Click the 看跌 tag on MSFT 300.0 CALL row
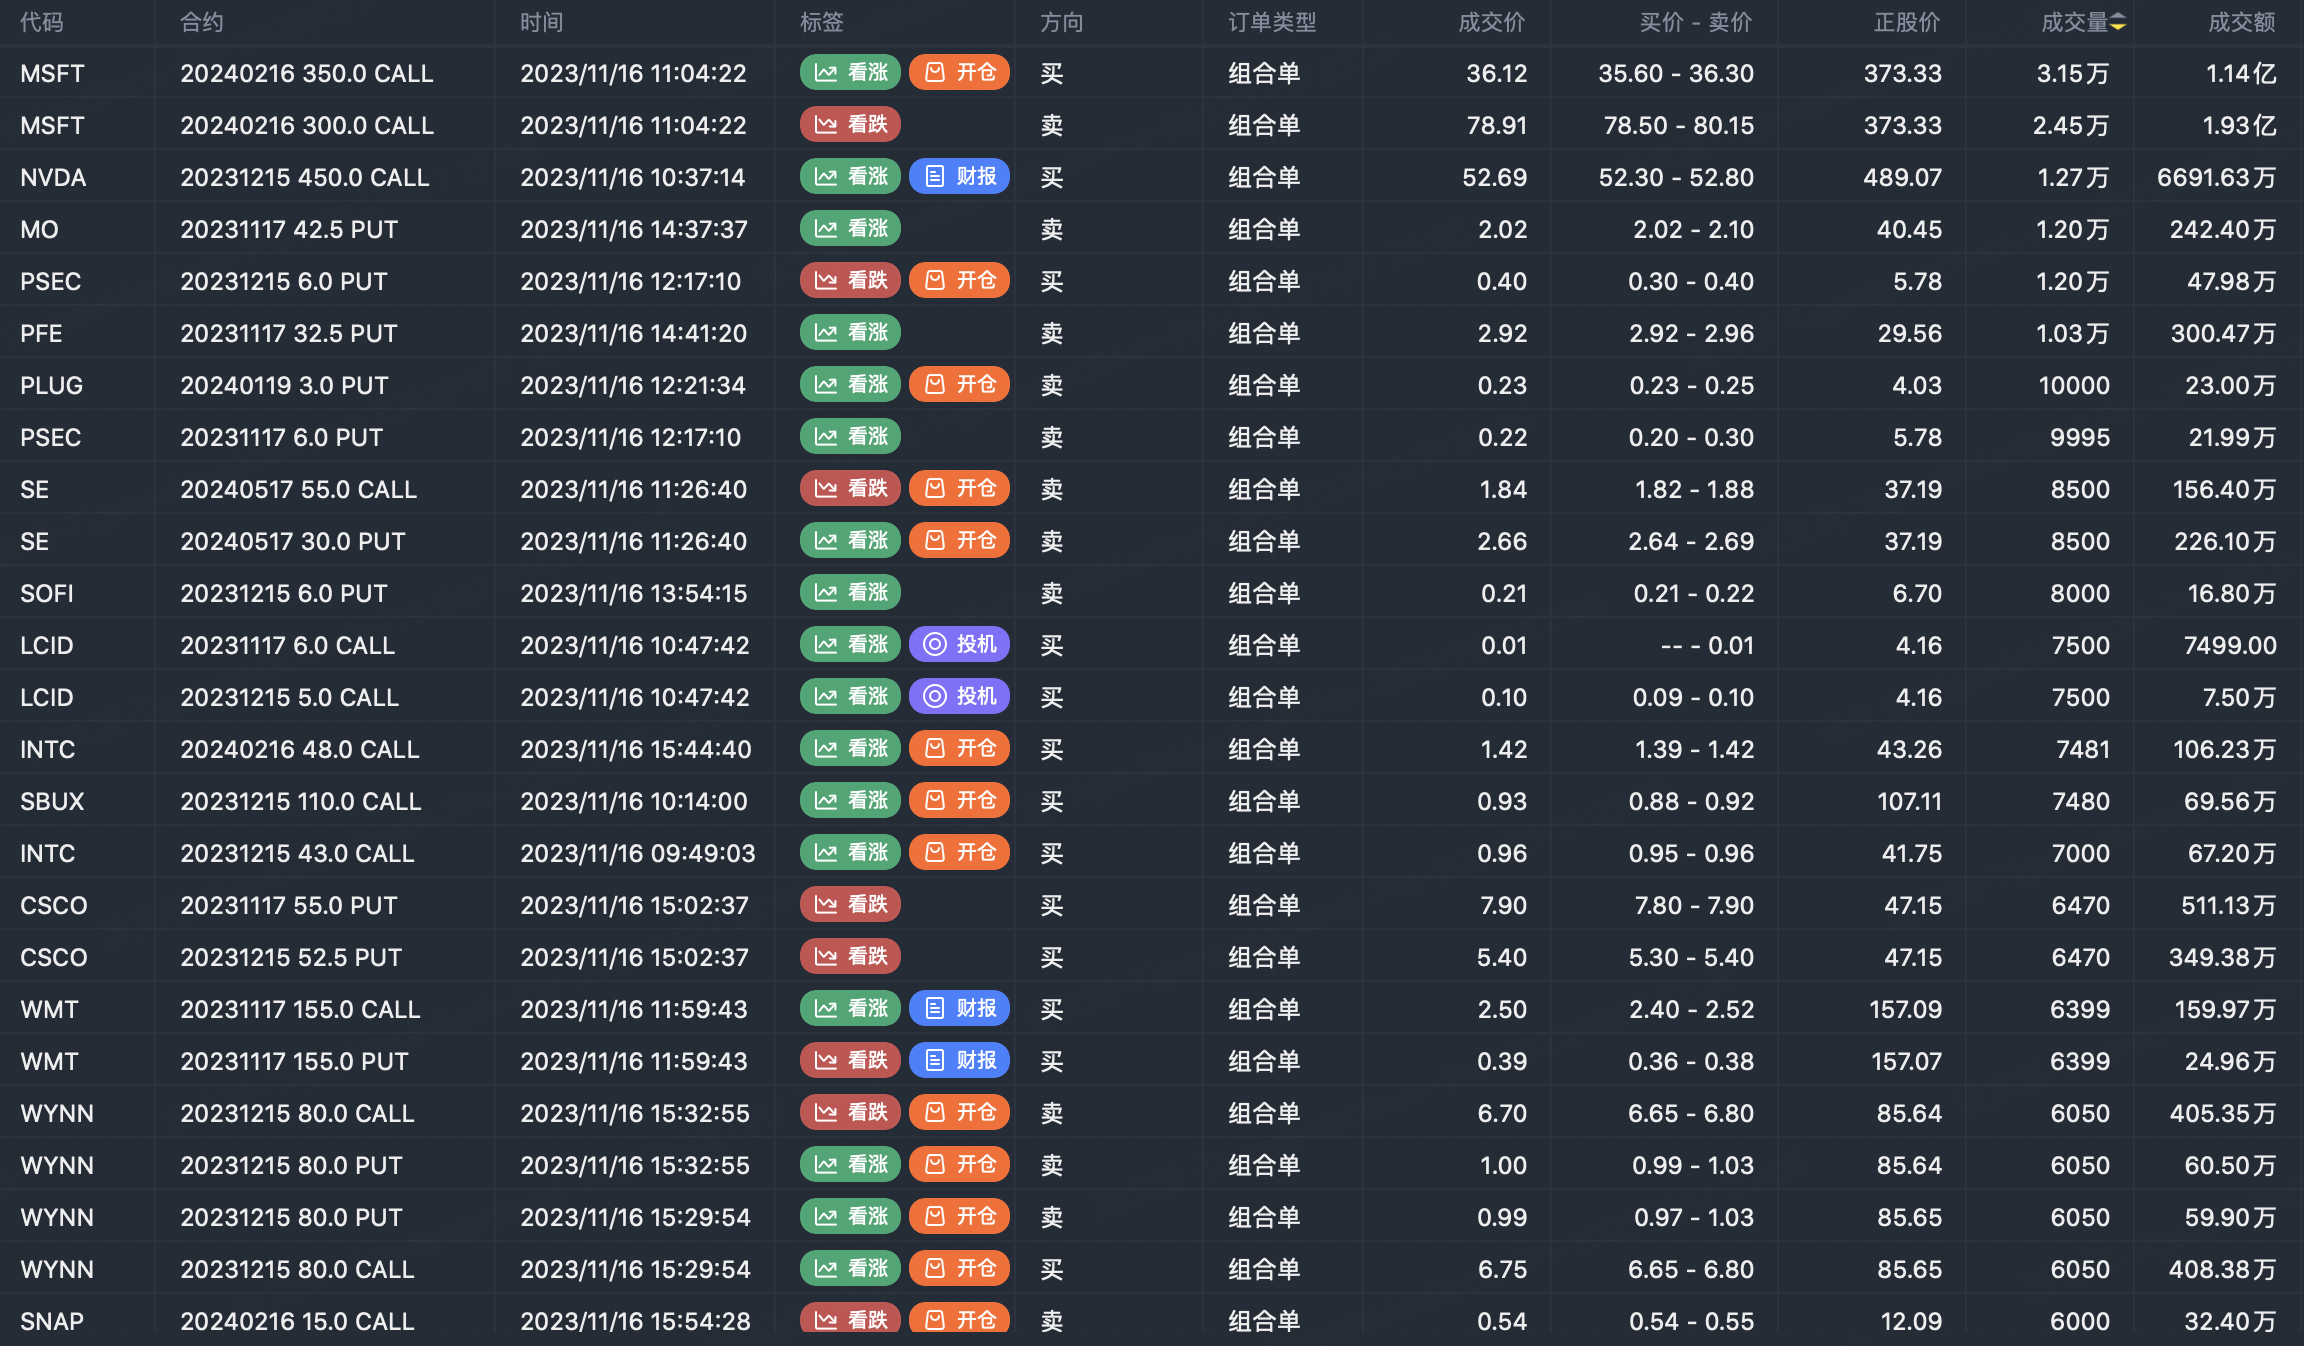2304x1346 pixels. (x=850, y=125)
